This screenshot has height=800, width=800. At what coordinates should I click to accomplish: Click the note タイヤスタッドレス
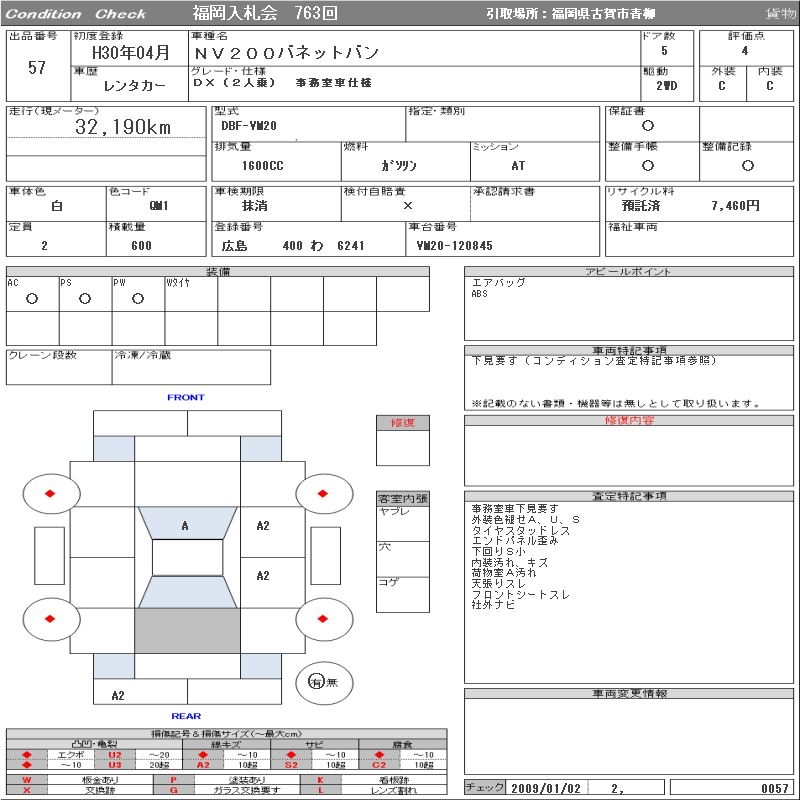point(520,530)
